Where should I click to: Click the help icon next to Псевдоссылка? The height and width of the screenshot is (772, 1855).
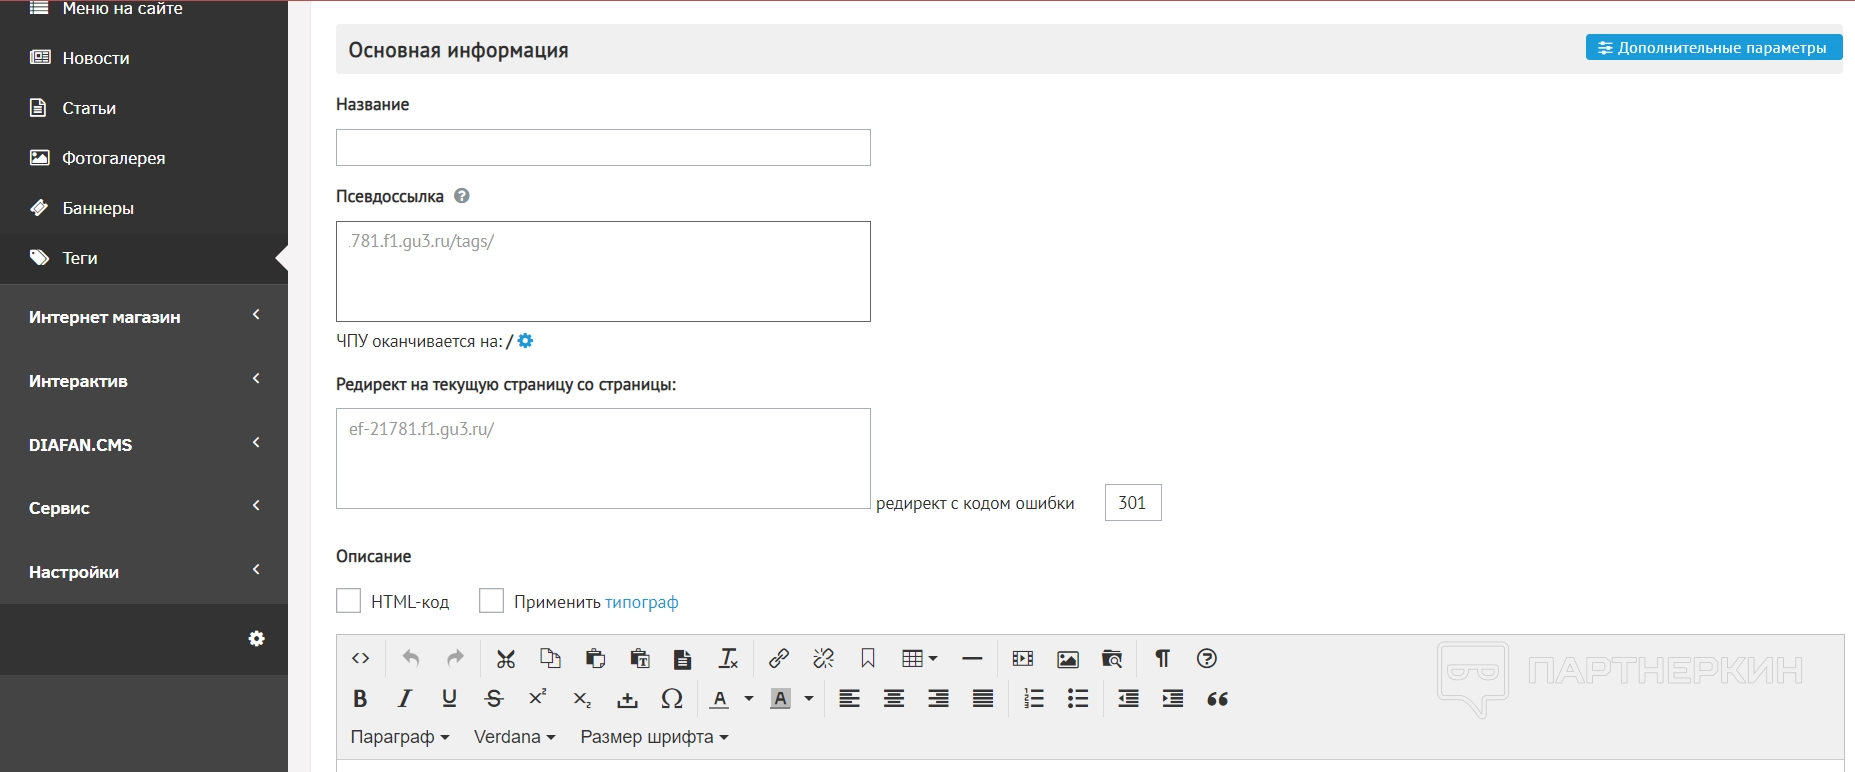point(461,196)
